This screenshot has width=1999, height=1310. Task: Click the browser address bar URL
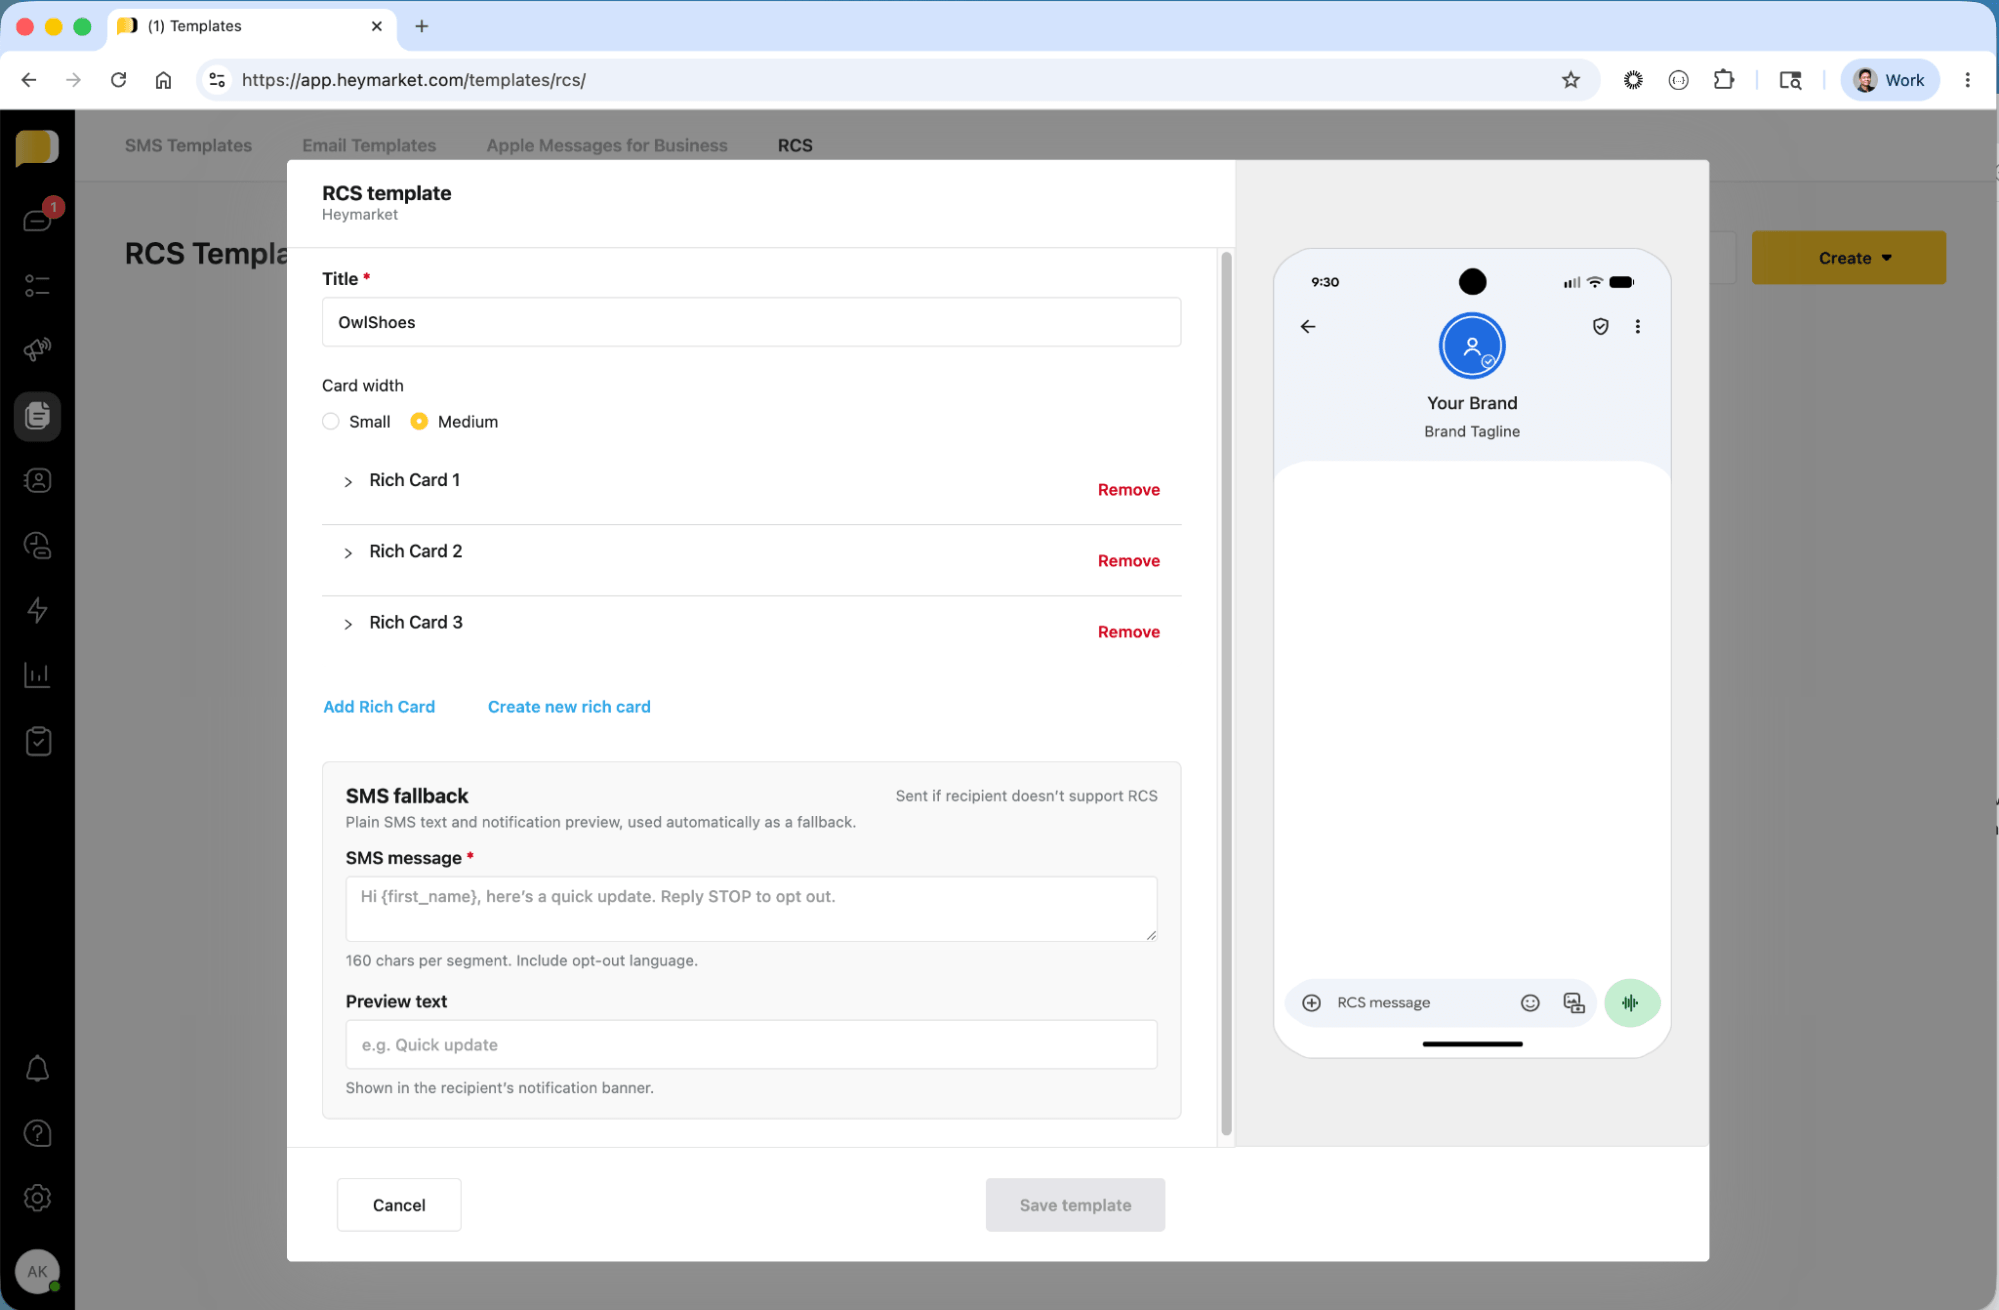tap(413, 80)
